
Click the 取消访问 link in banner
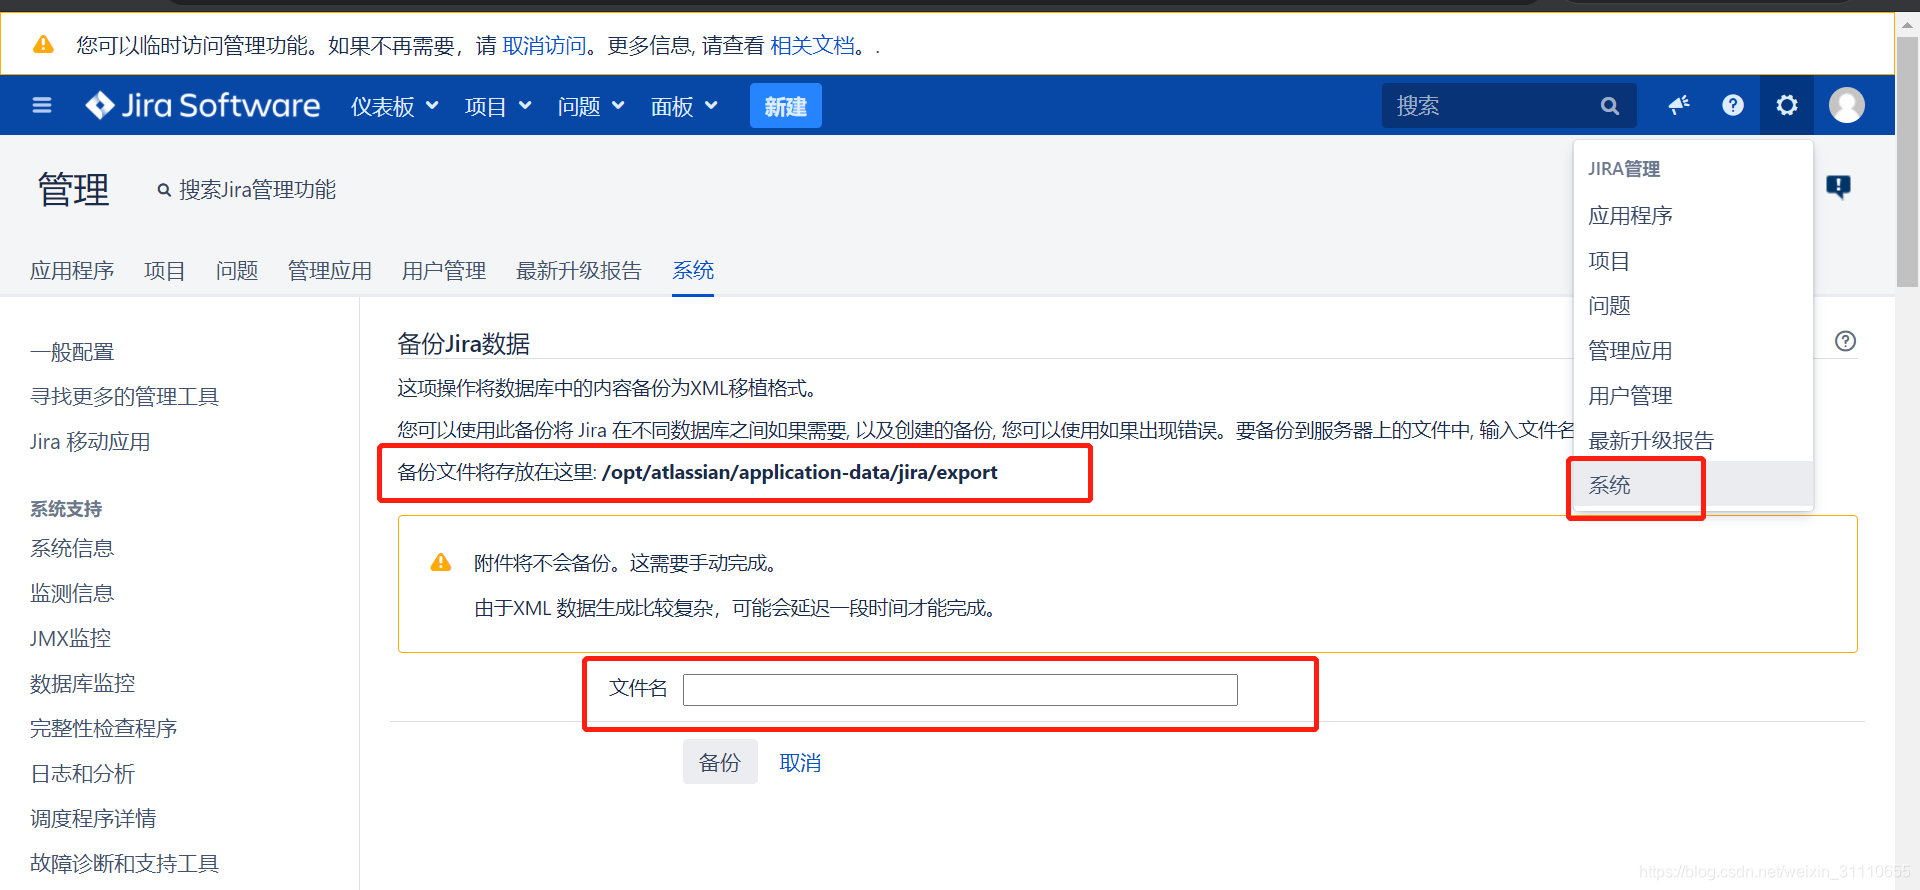[544, 45]
